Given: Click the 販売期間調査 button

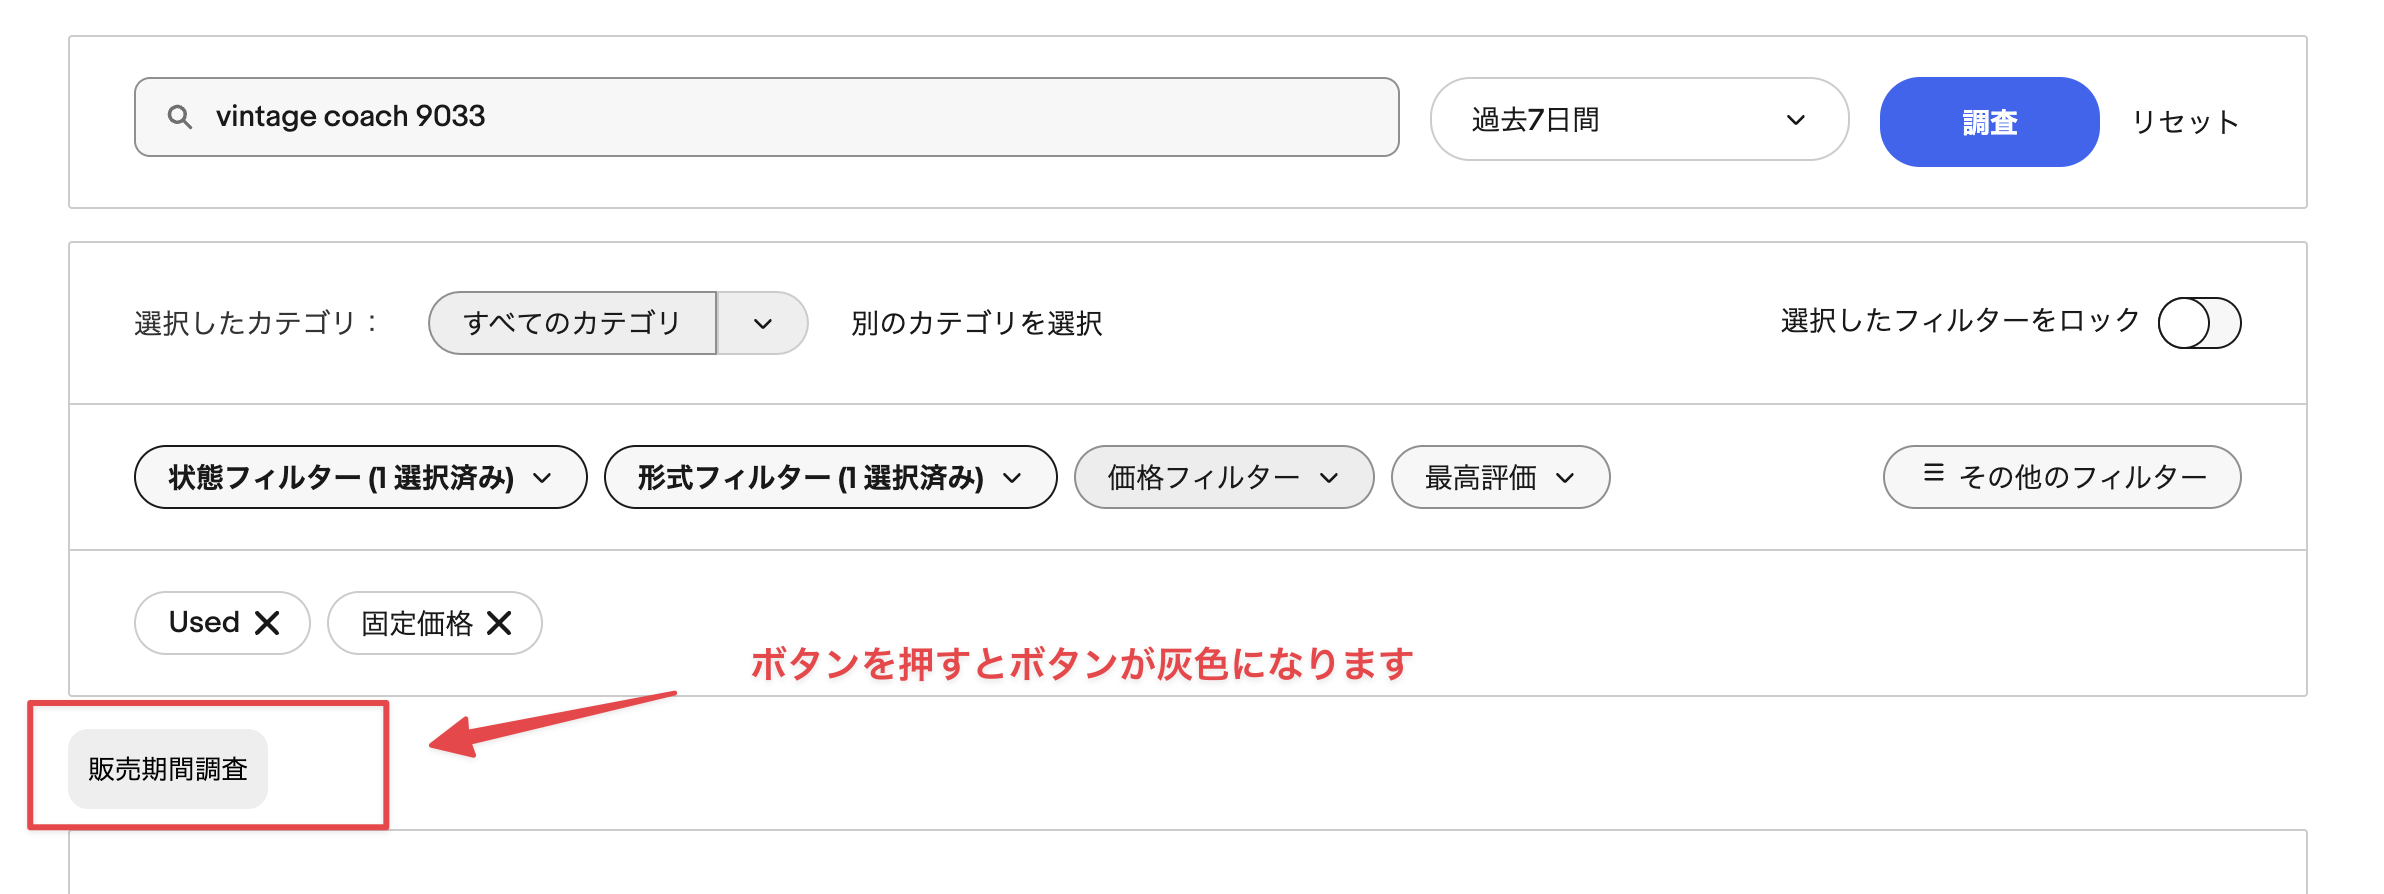Looking at the screenshot, I should (x=168, y=769).
